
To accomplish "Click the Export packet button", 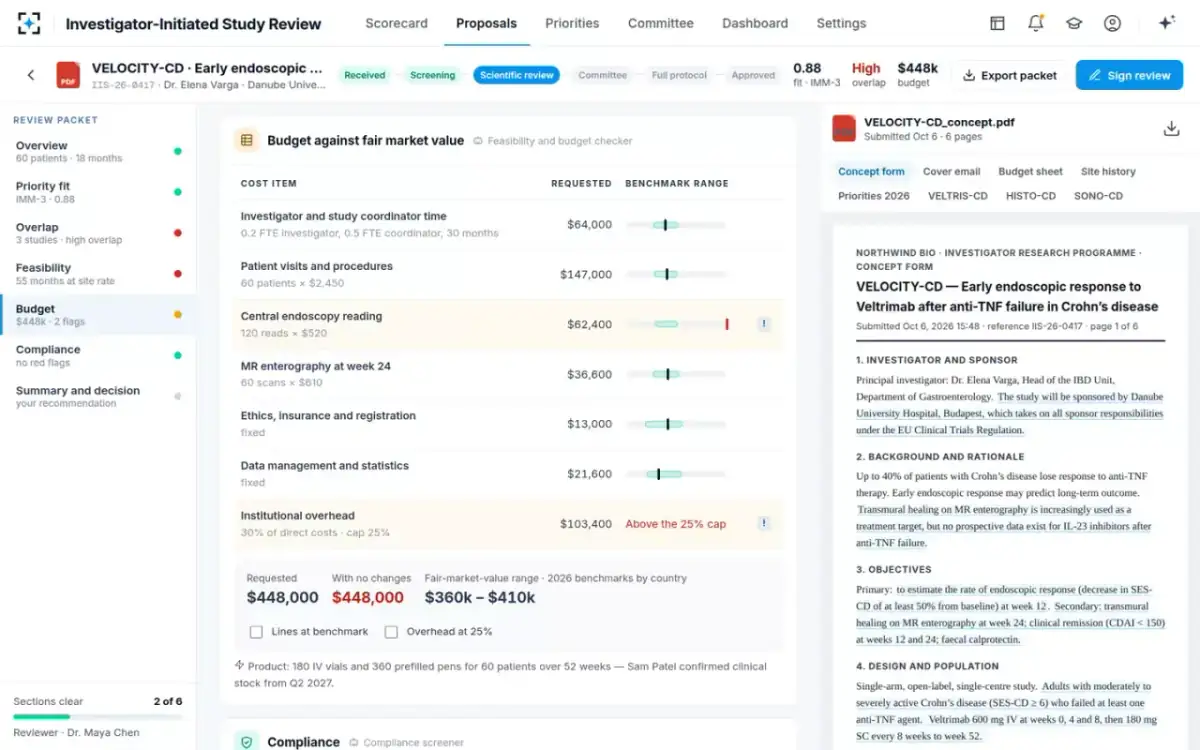I will [1009, 75].
